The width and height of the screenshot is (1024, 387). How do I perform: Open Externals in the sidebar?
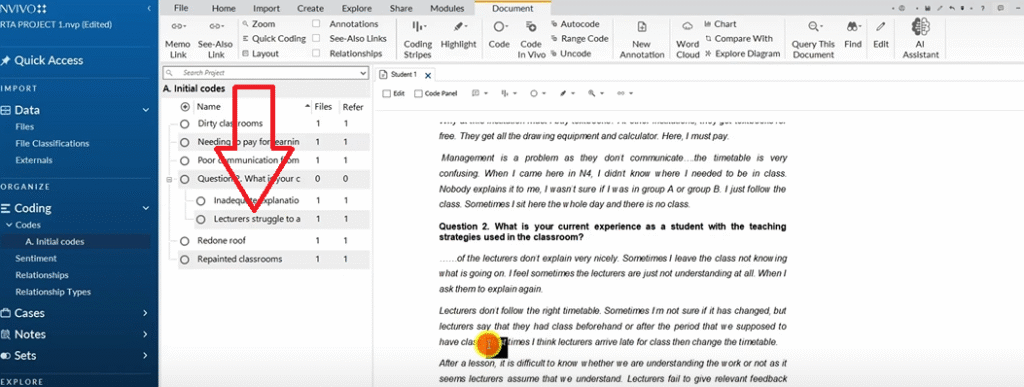click(34, 161)
